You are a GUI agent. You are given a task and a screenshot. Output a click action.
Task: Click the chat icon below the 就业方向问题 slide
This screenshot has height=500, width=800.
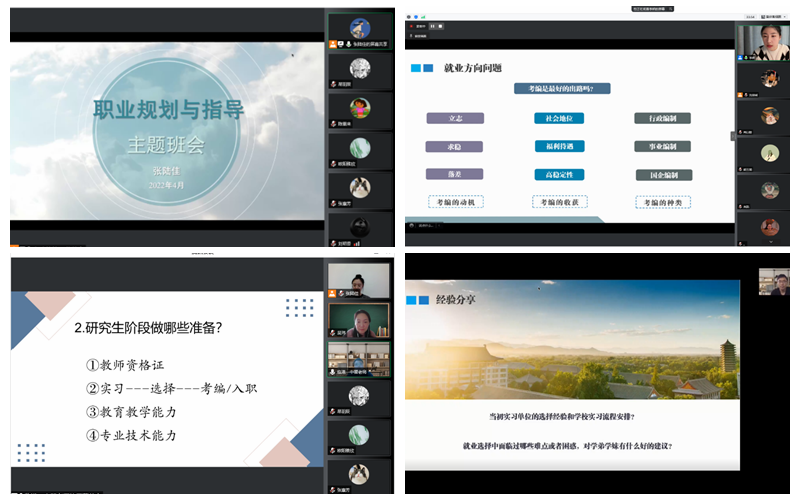point(410,226)
